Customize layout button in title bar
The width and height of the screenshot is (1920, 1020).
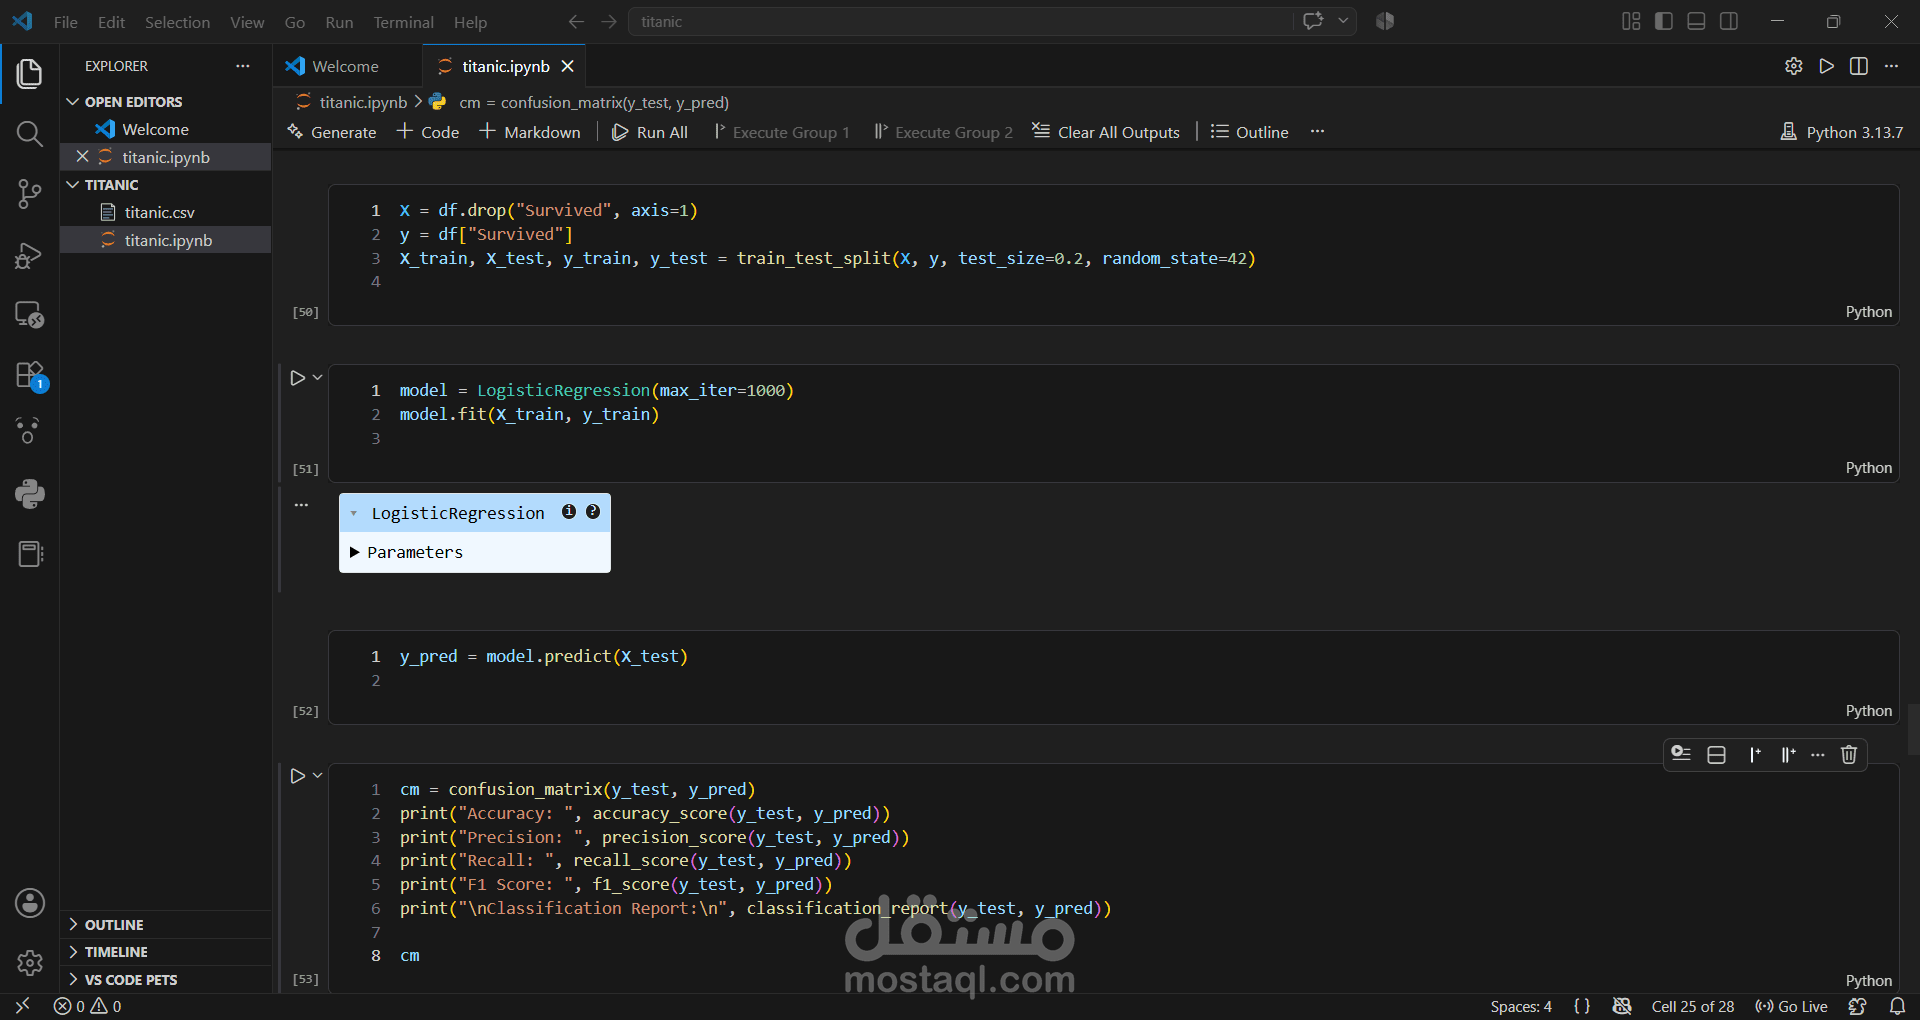coord(1631,21)
